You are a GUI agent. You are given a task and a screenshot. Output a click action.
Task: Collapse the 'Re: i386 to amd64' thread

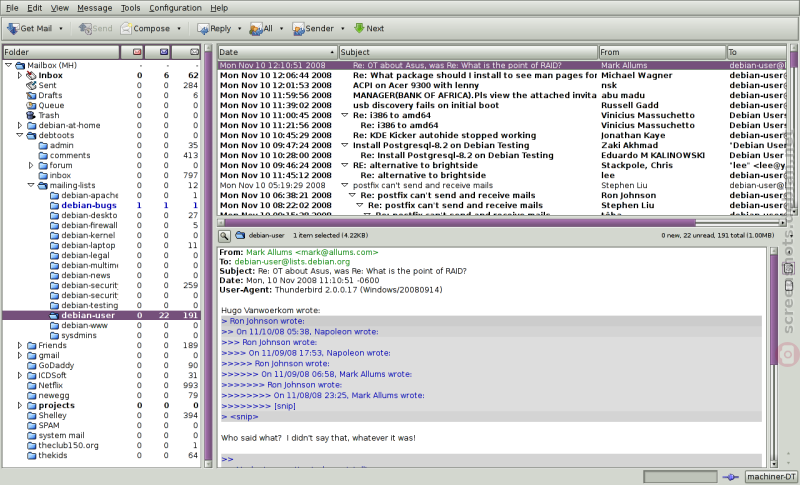click(344, 115)
